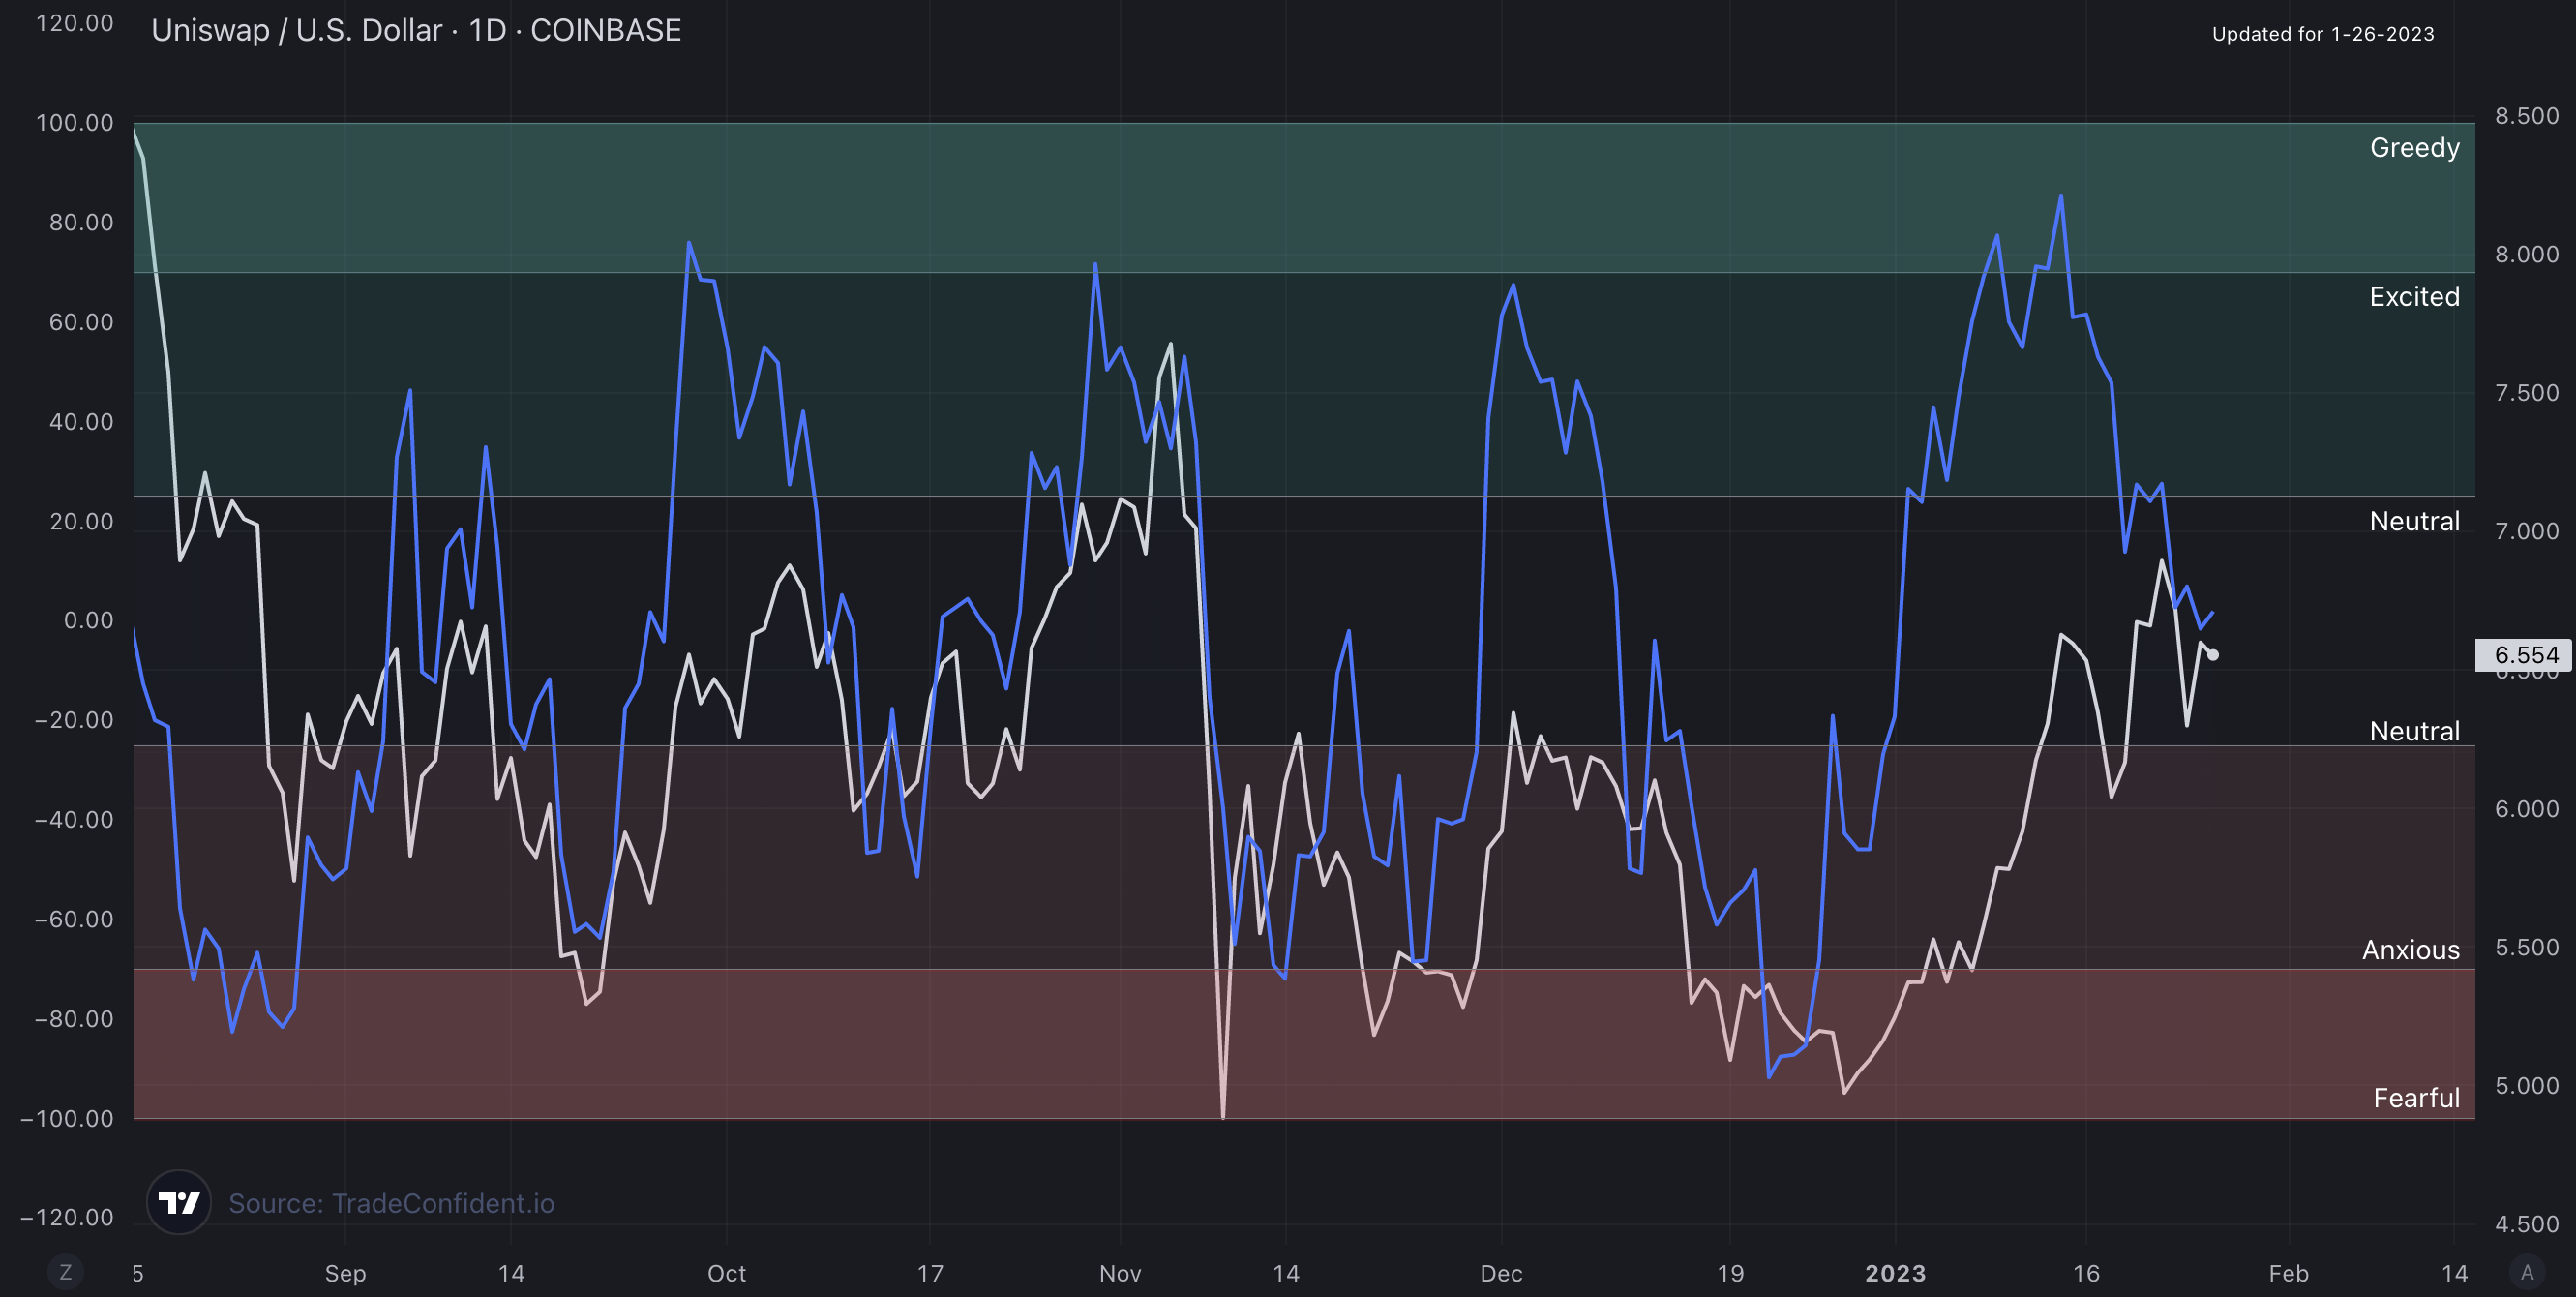Click the Anxious zone label

point(2410,950)
